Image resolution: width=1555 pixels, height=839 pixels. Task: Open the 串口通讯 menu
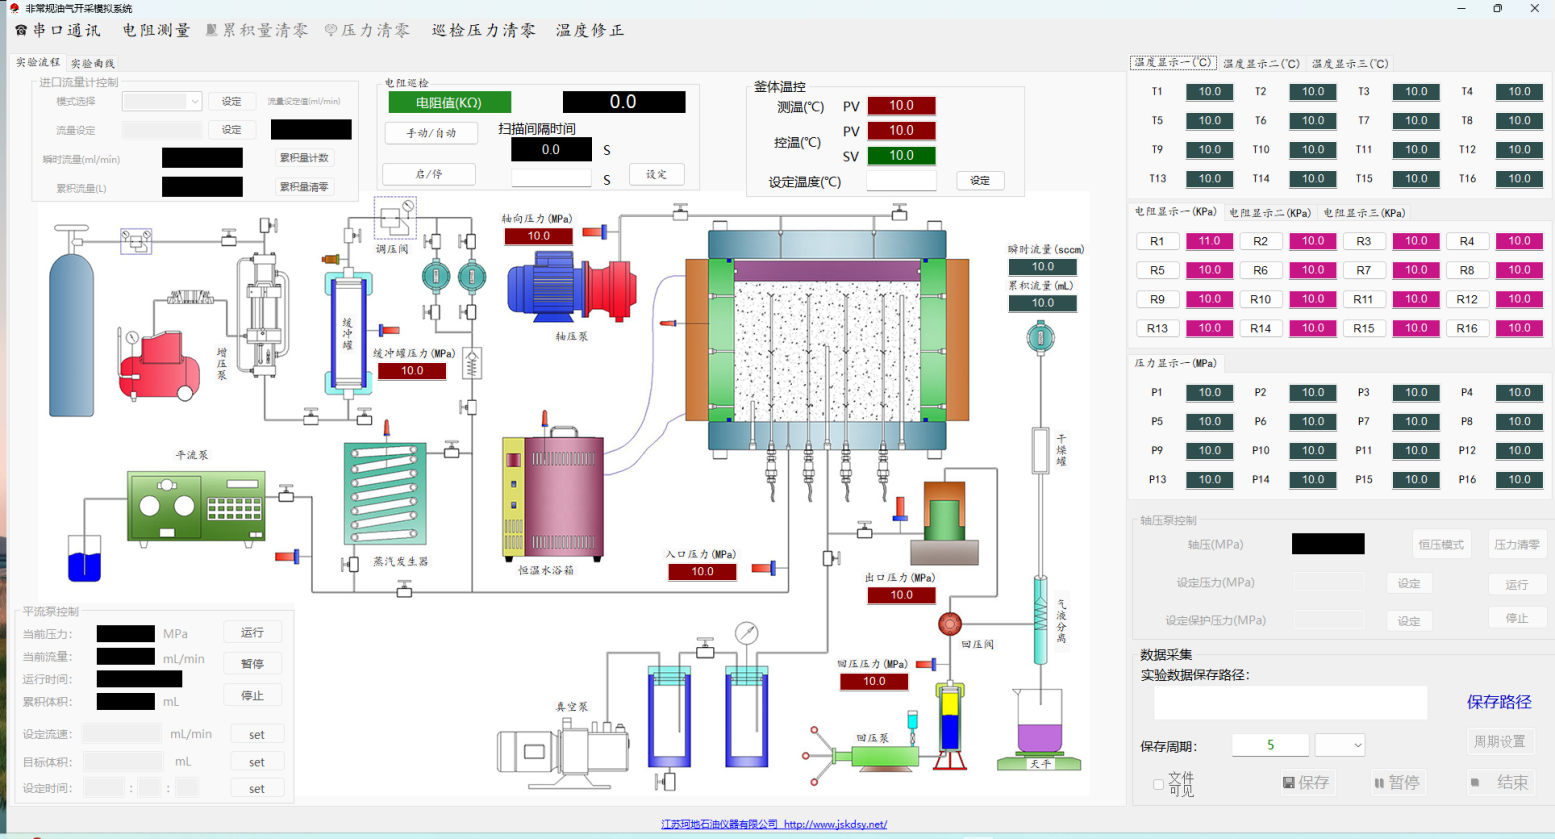(58, 31)
